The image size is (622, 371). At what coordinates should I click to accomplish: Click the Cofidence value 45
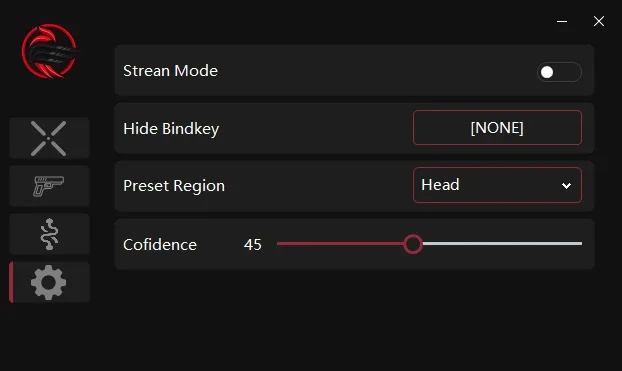pos(253,245)
